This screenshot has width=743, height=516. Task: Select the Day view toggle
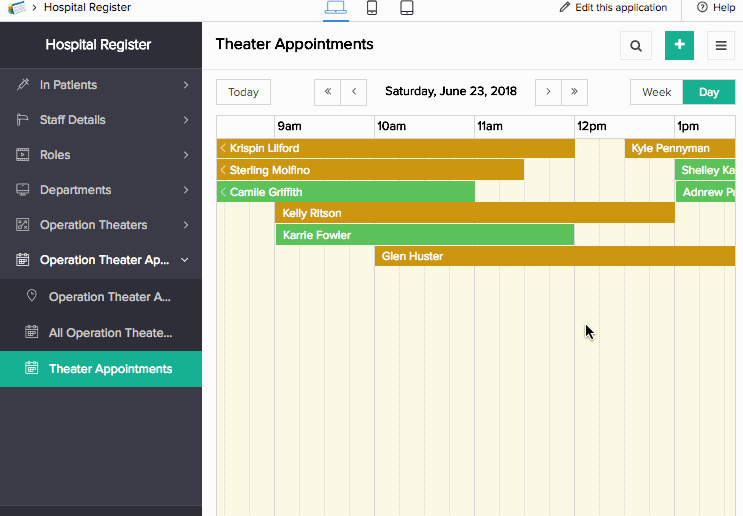point(709,92)
